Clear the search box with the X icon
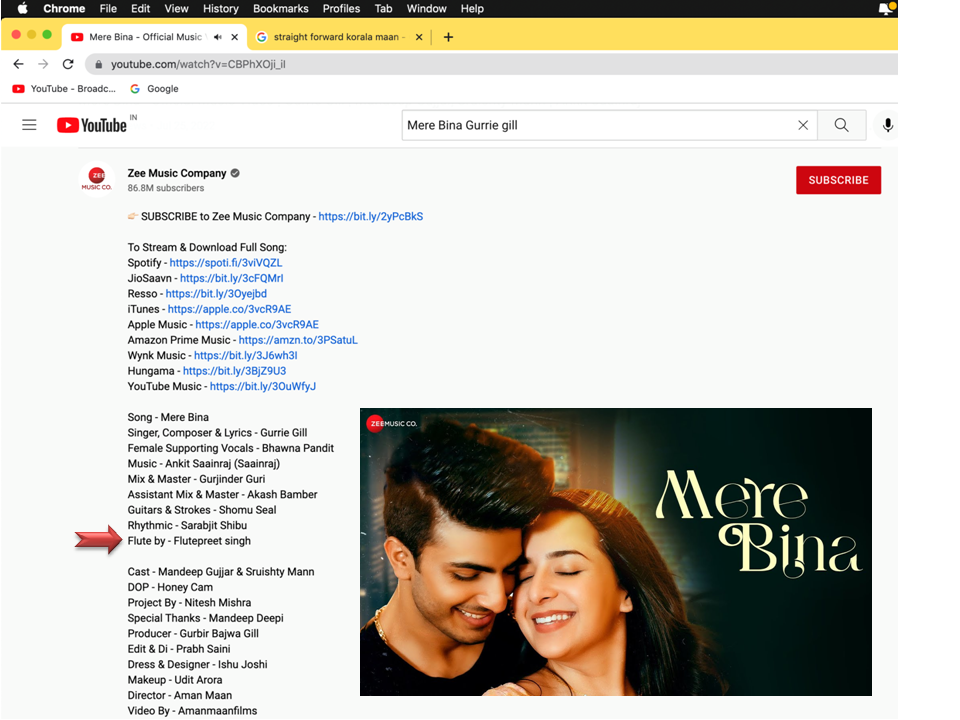960x720 pixels. pyautogui.click(x=803, y=125)
